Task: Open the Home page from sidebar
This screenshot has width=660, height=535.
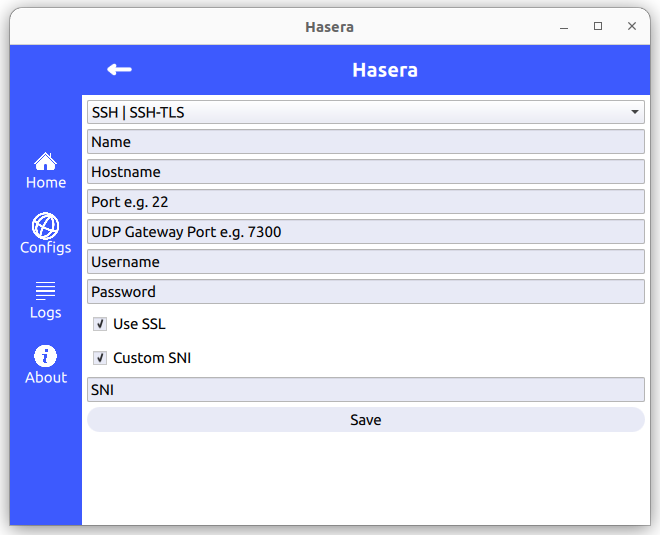Action: [x=46, y=171]
